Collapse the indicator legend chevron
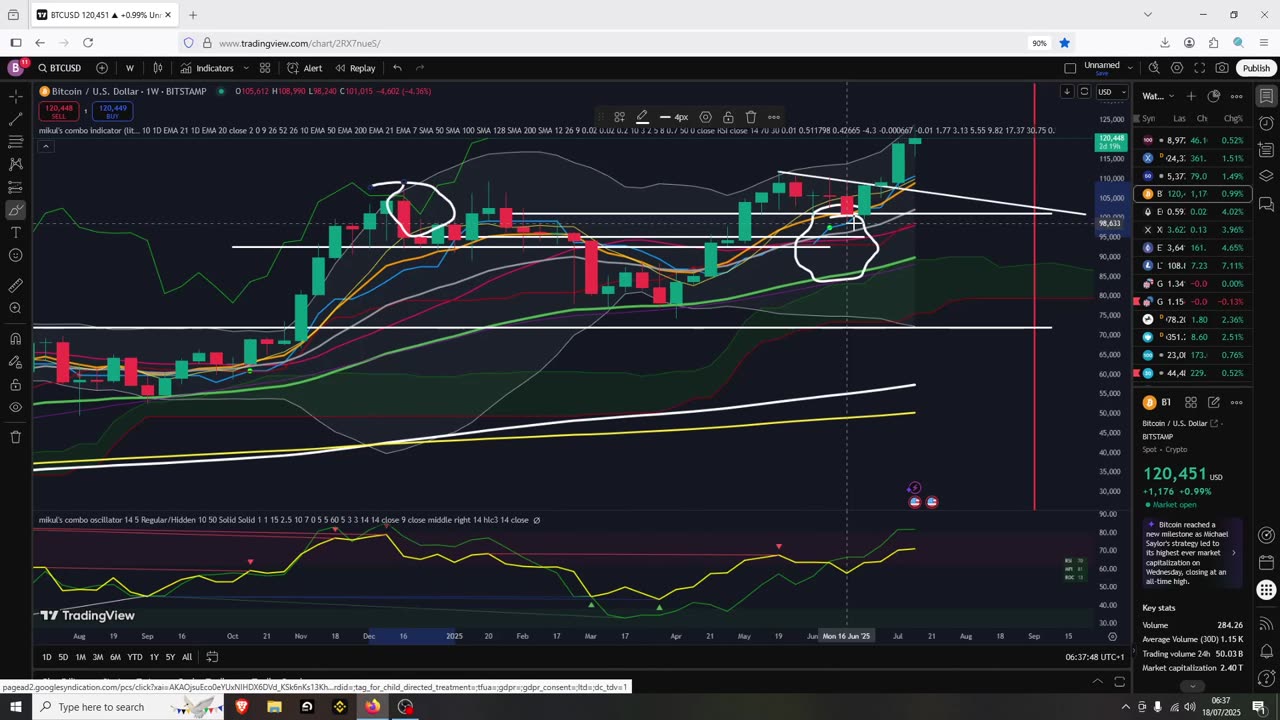Viewport: 1280px width, 720px height. (45, 147)
